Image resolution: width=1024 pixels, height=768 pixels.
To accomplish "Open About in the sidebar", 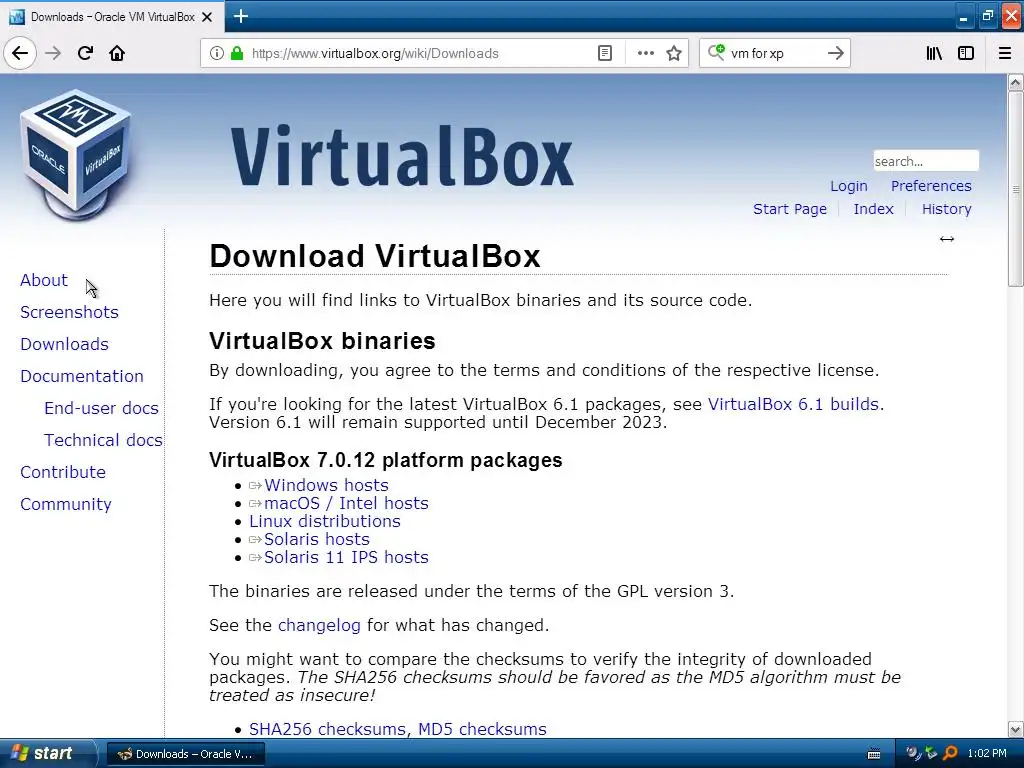I will point(44,280).
